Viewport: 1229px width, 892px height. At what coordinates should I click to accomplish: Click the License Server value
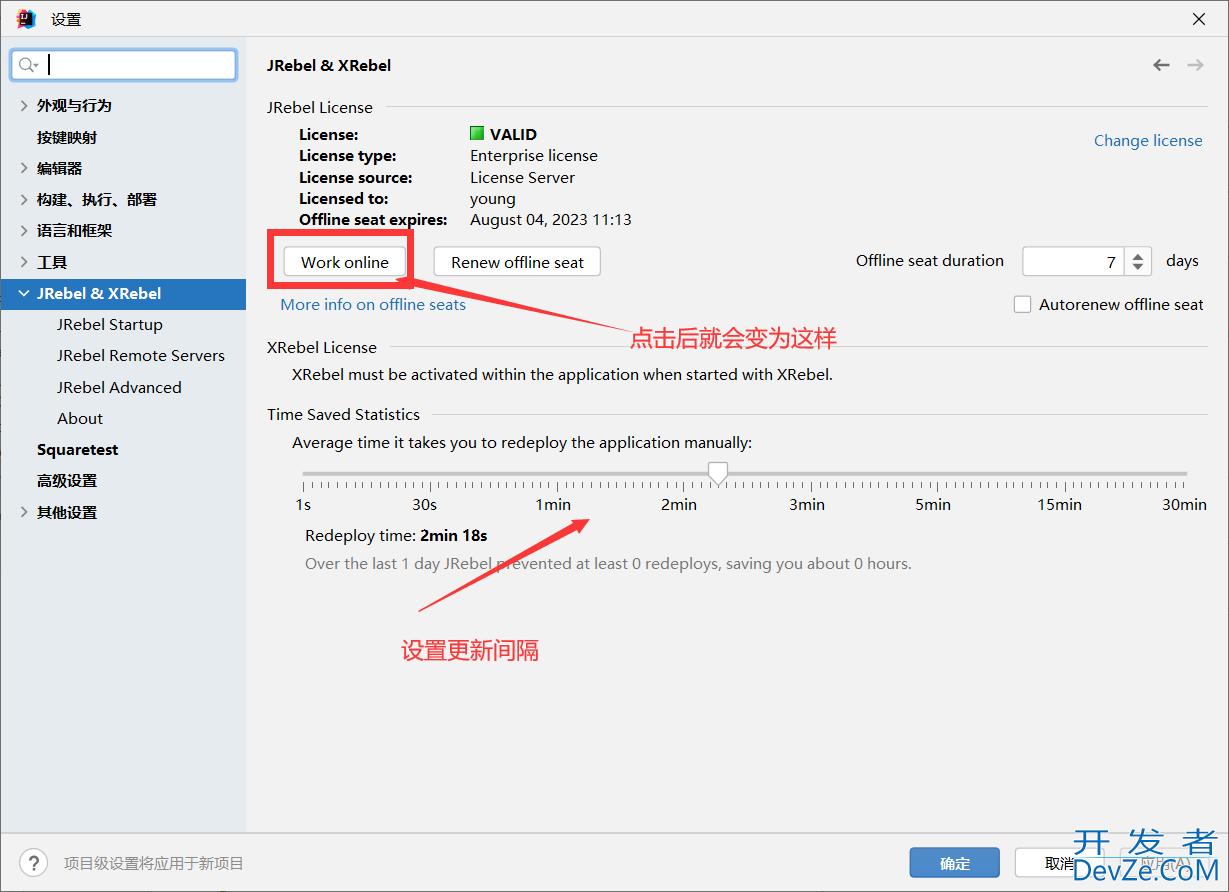pos(523,177)
